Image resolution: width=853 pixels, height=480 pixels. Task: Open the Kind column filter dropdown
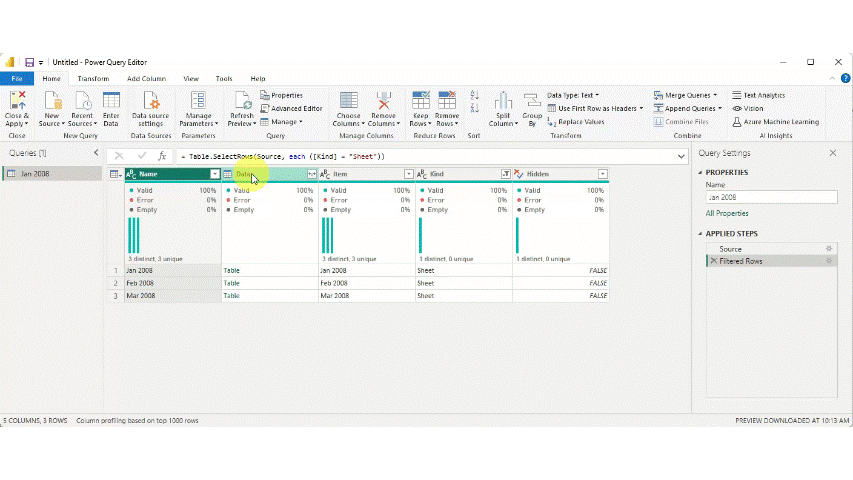(505, 174)
